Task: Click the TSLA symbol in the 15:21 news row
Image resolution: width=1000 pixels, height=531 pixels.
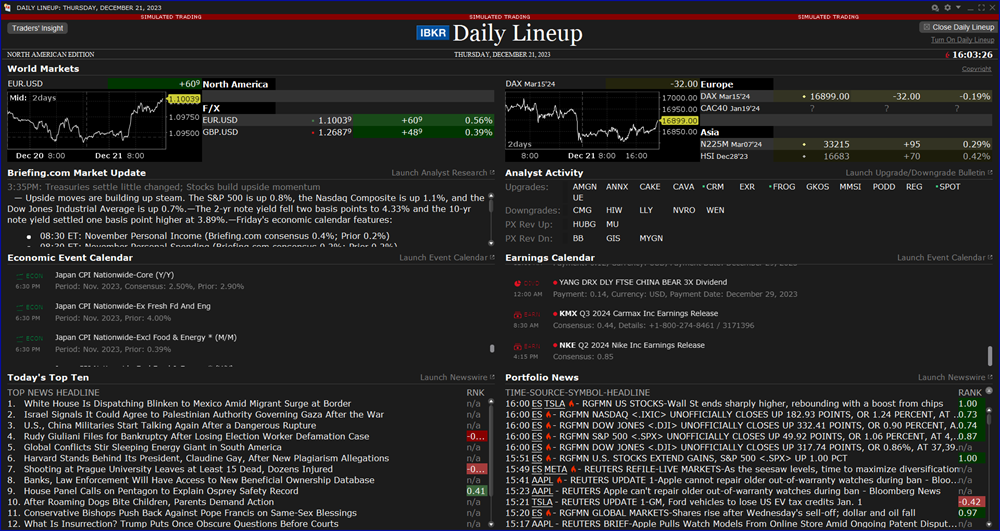Action: [542, 502]
